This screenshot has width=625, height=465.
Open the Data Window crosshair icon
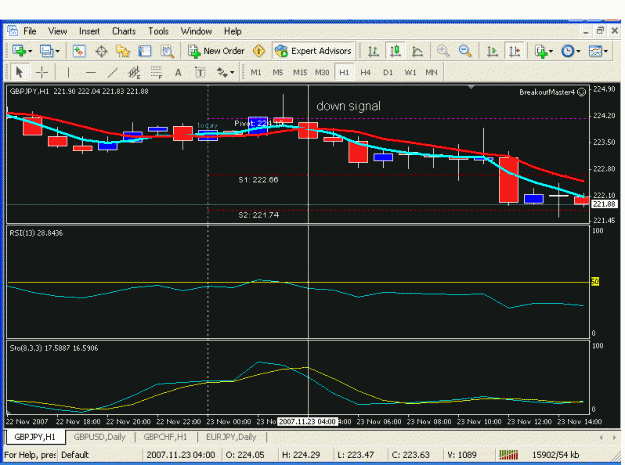pyautogui.click(x=101, y=51)
